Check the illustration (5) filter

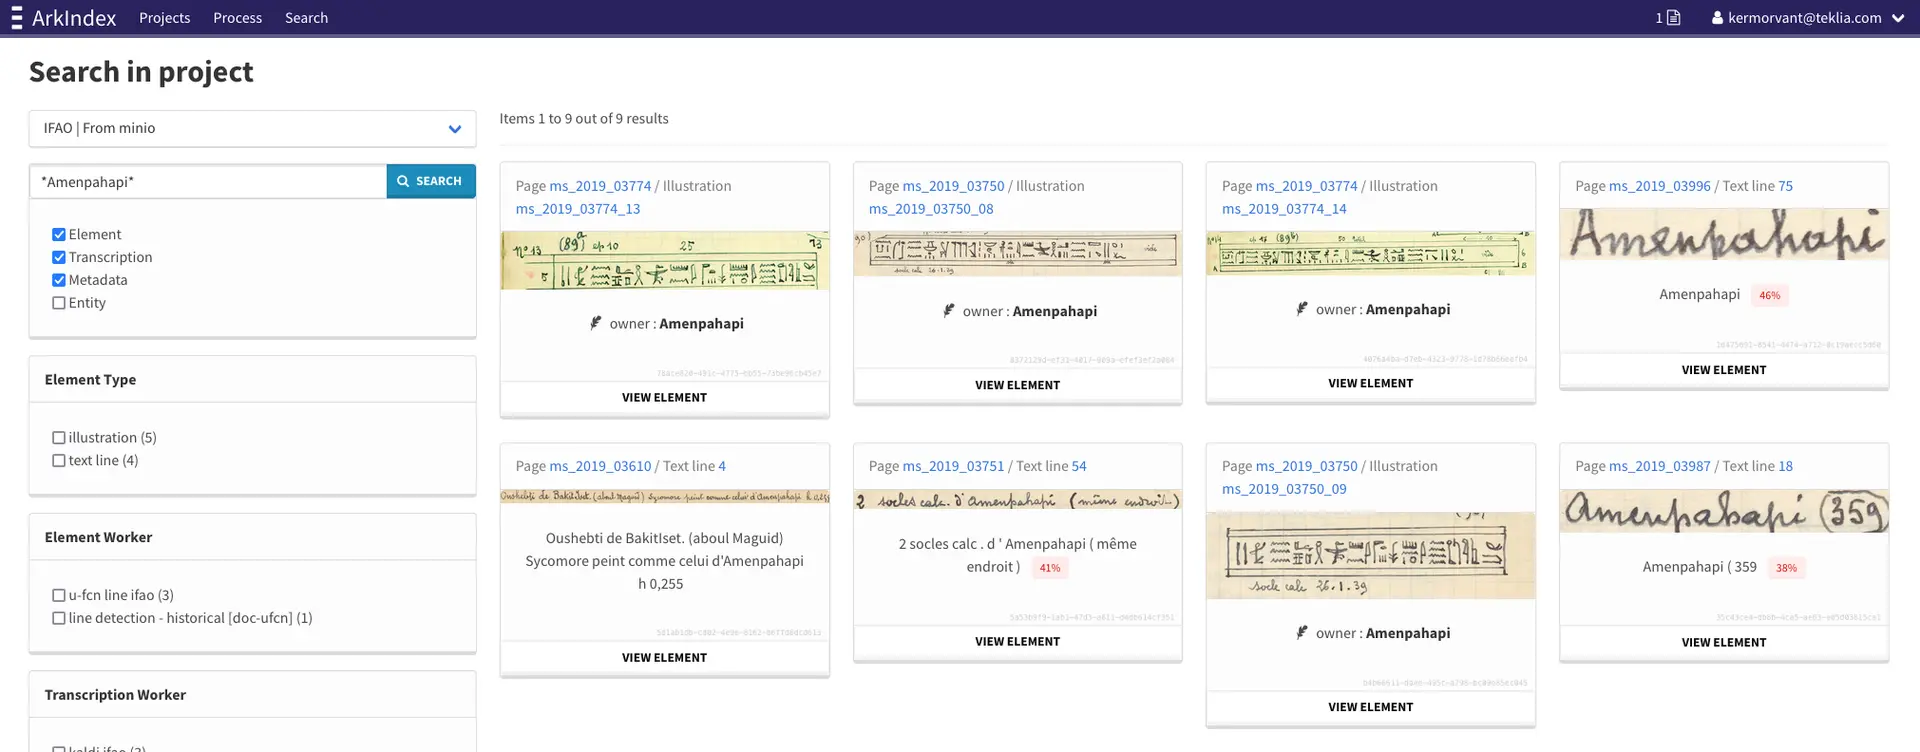click(x=59, y=438)
